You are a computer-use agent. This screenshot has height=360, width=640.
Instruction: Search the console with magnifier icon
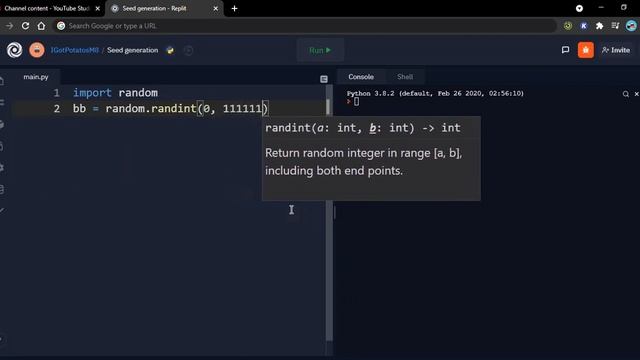point(626,94)
